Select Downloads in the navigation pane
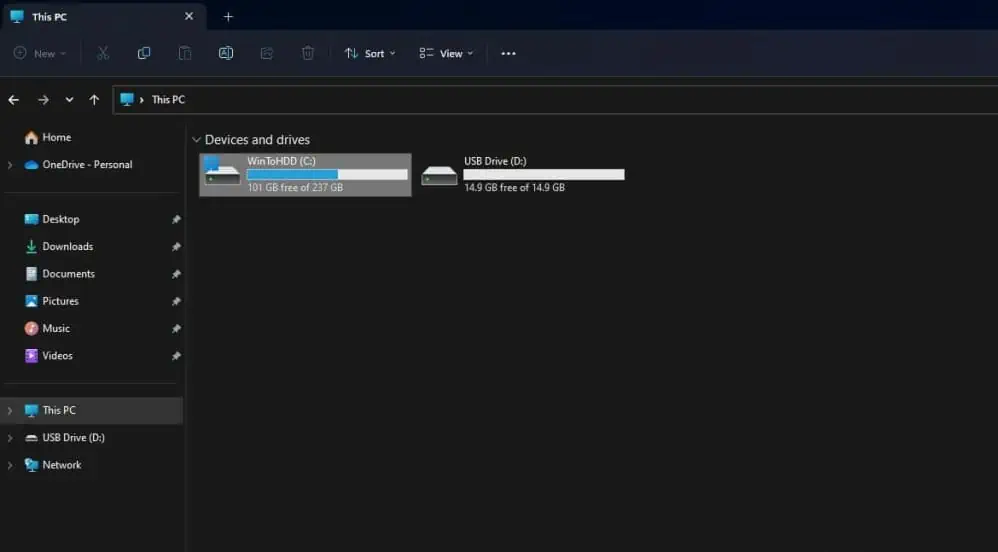The width and height of the screenshot is (998, 552). [67, 247]
